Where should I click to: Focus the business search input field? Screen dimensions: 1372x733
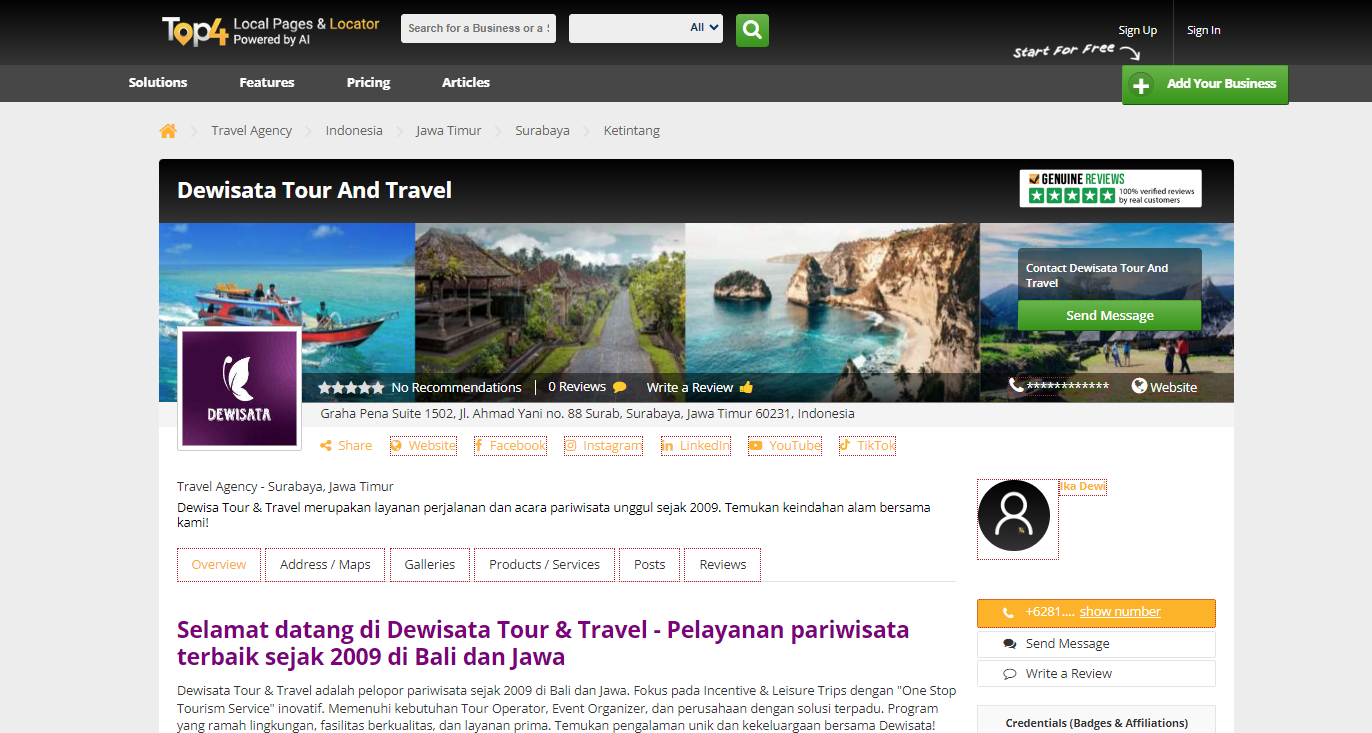pos(478,28)
